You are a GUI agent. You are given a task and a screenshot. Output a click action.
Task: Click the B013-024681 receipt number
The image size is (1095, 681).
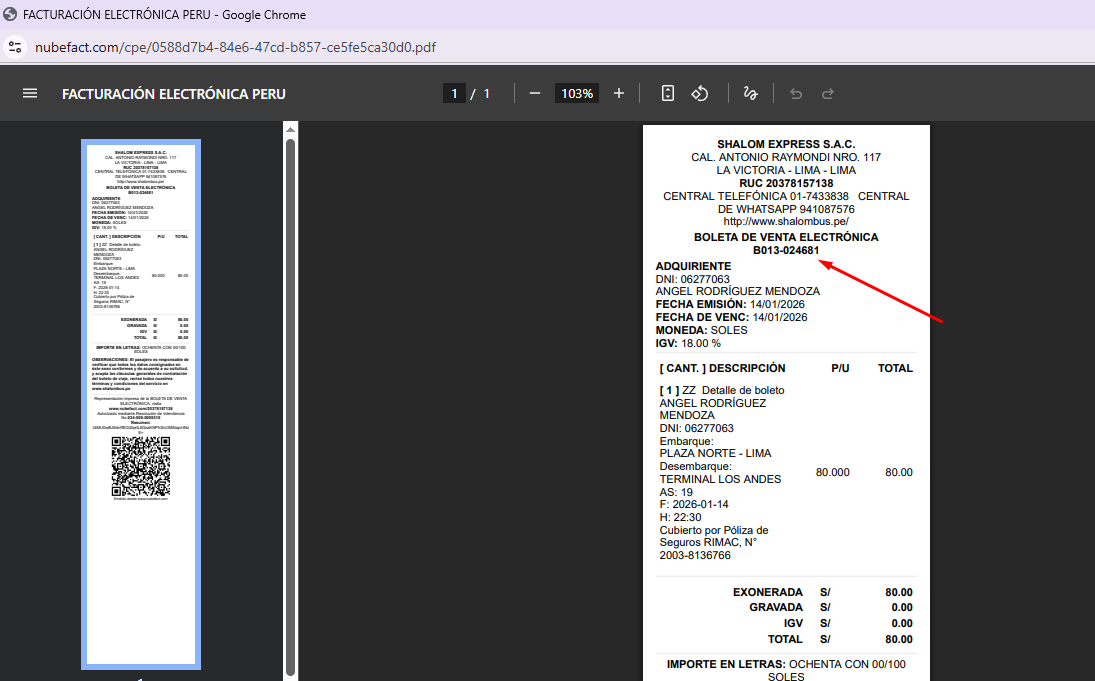[786, 251]
